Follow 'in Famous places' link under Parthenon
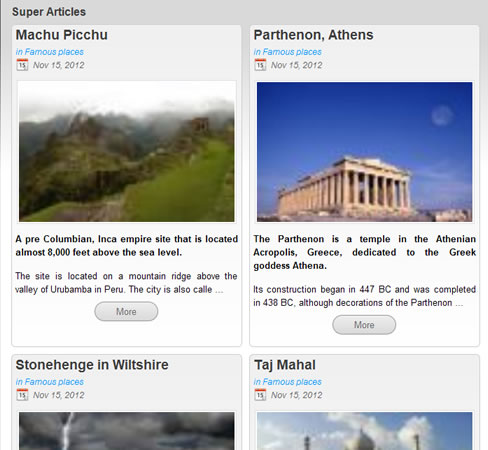The image size is (488, 450). [x=288, y=52]
